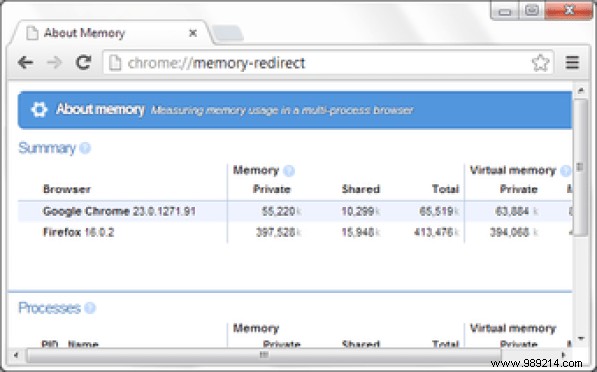Click the banner subtitle about multi-process browser
This screenshot has width=597, height=372.
pyautogui.click(x=282, y=110)
